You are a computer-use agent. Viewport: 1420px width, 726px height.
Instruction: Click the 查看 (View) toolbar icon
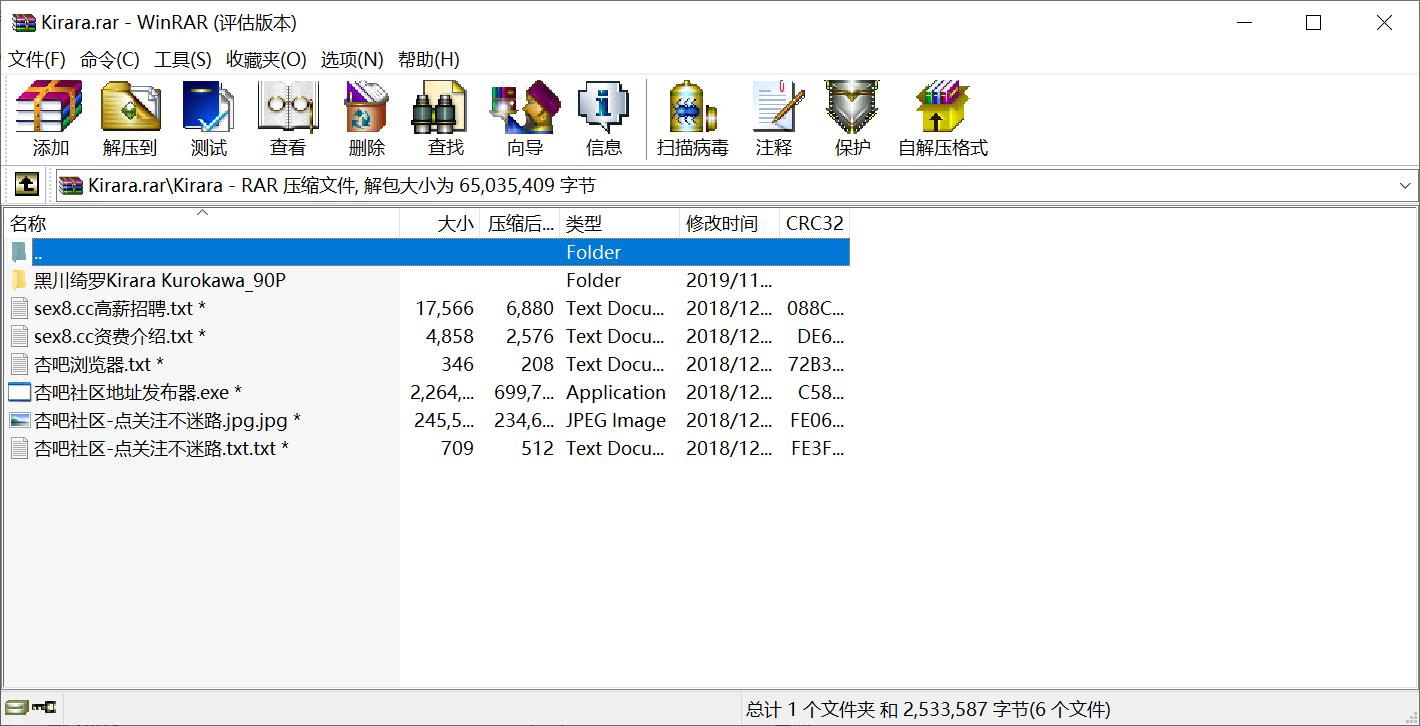click(287, 107)
